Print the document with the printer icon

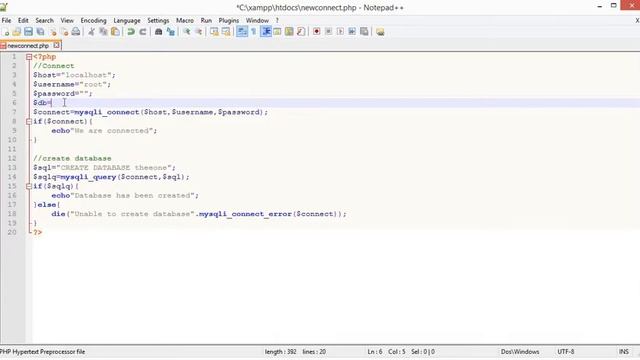click(76, 32)
